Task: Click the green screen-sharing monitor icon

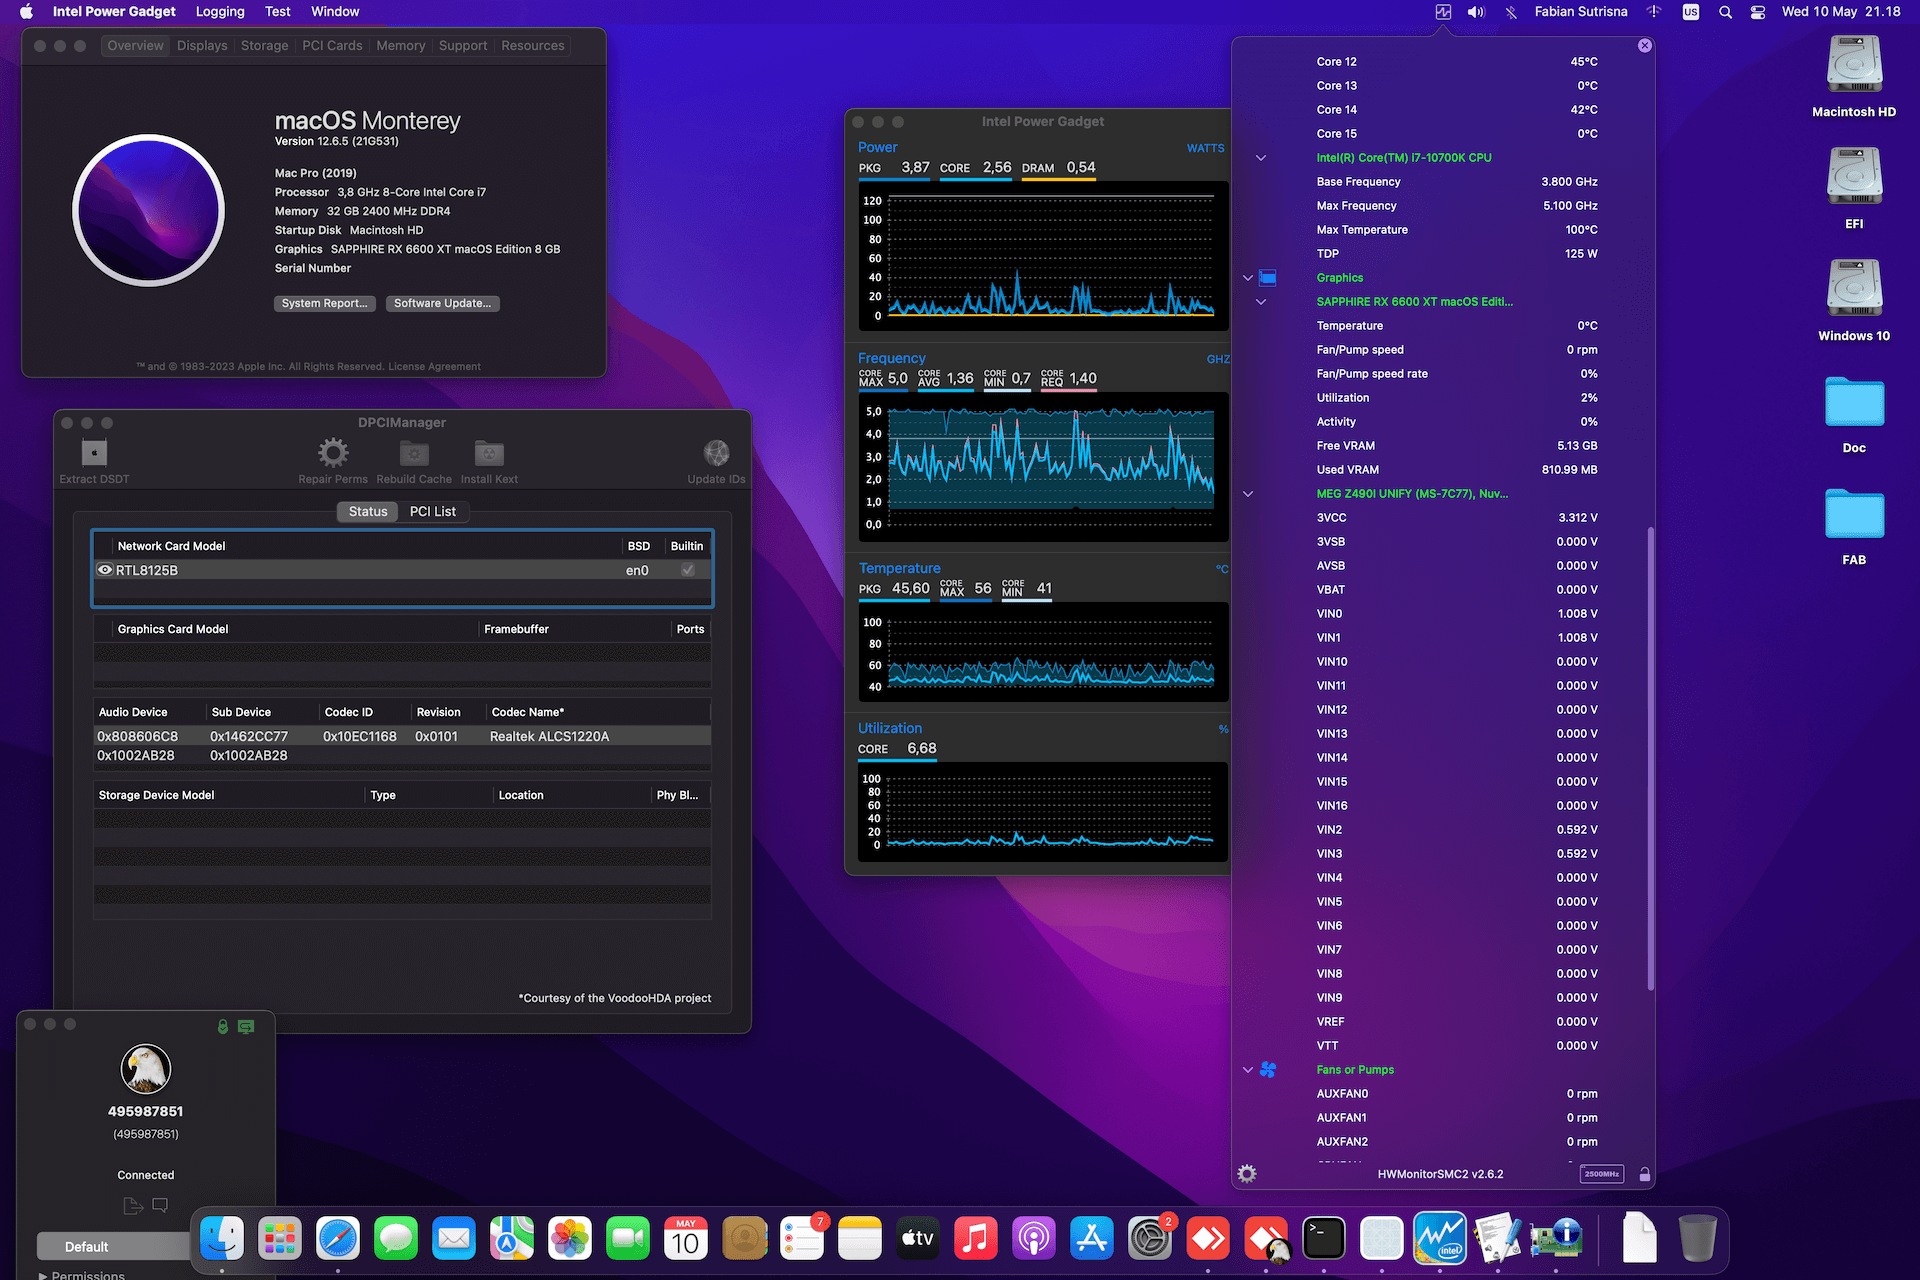Action: [246, 1027]
